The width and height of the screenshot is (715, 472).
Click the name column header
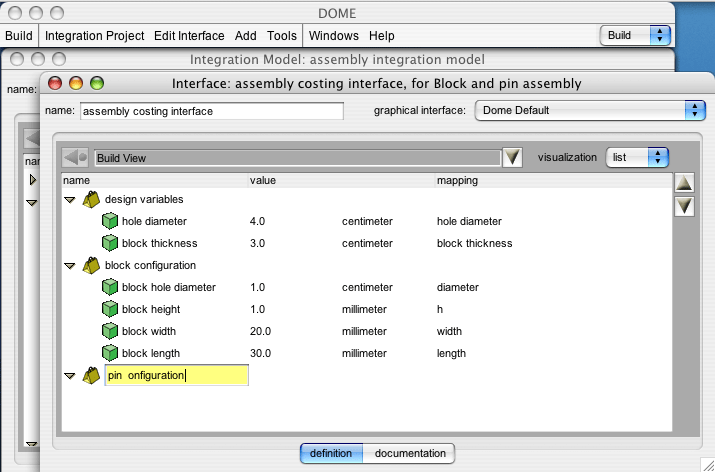click(x=155, y=181)
